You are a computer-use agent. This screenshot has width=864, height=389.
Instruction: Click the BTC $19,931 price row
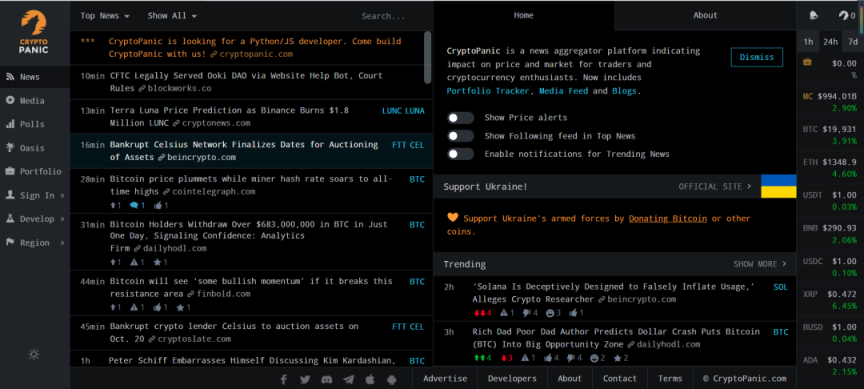tap(830, 136)
